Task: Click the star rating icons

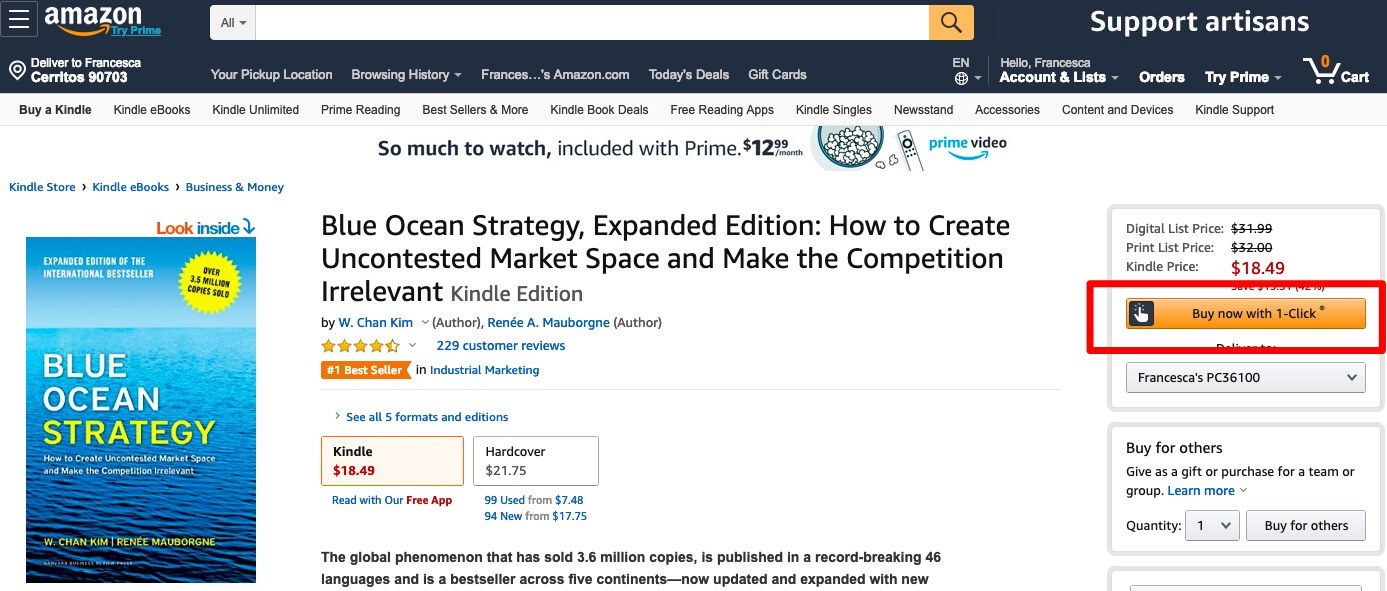Action: [360, 346]
